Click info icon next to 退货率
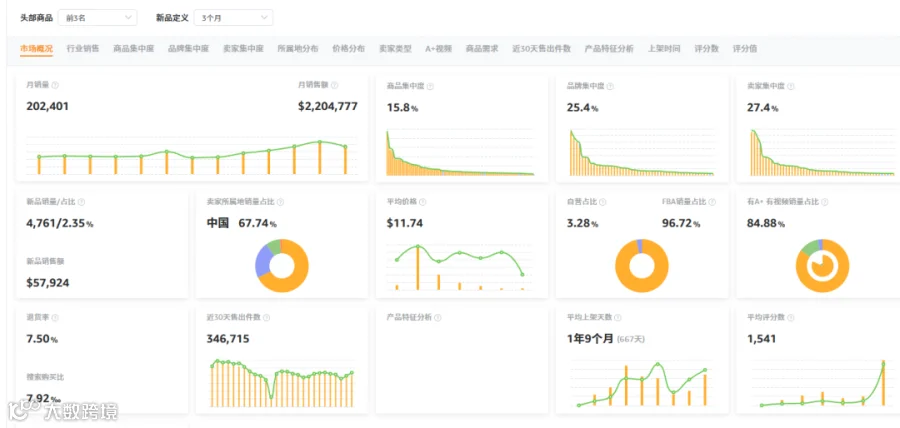Viewport: 900px width, 428px height. [x=55, y=317]
